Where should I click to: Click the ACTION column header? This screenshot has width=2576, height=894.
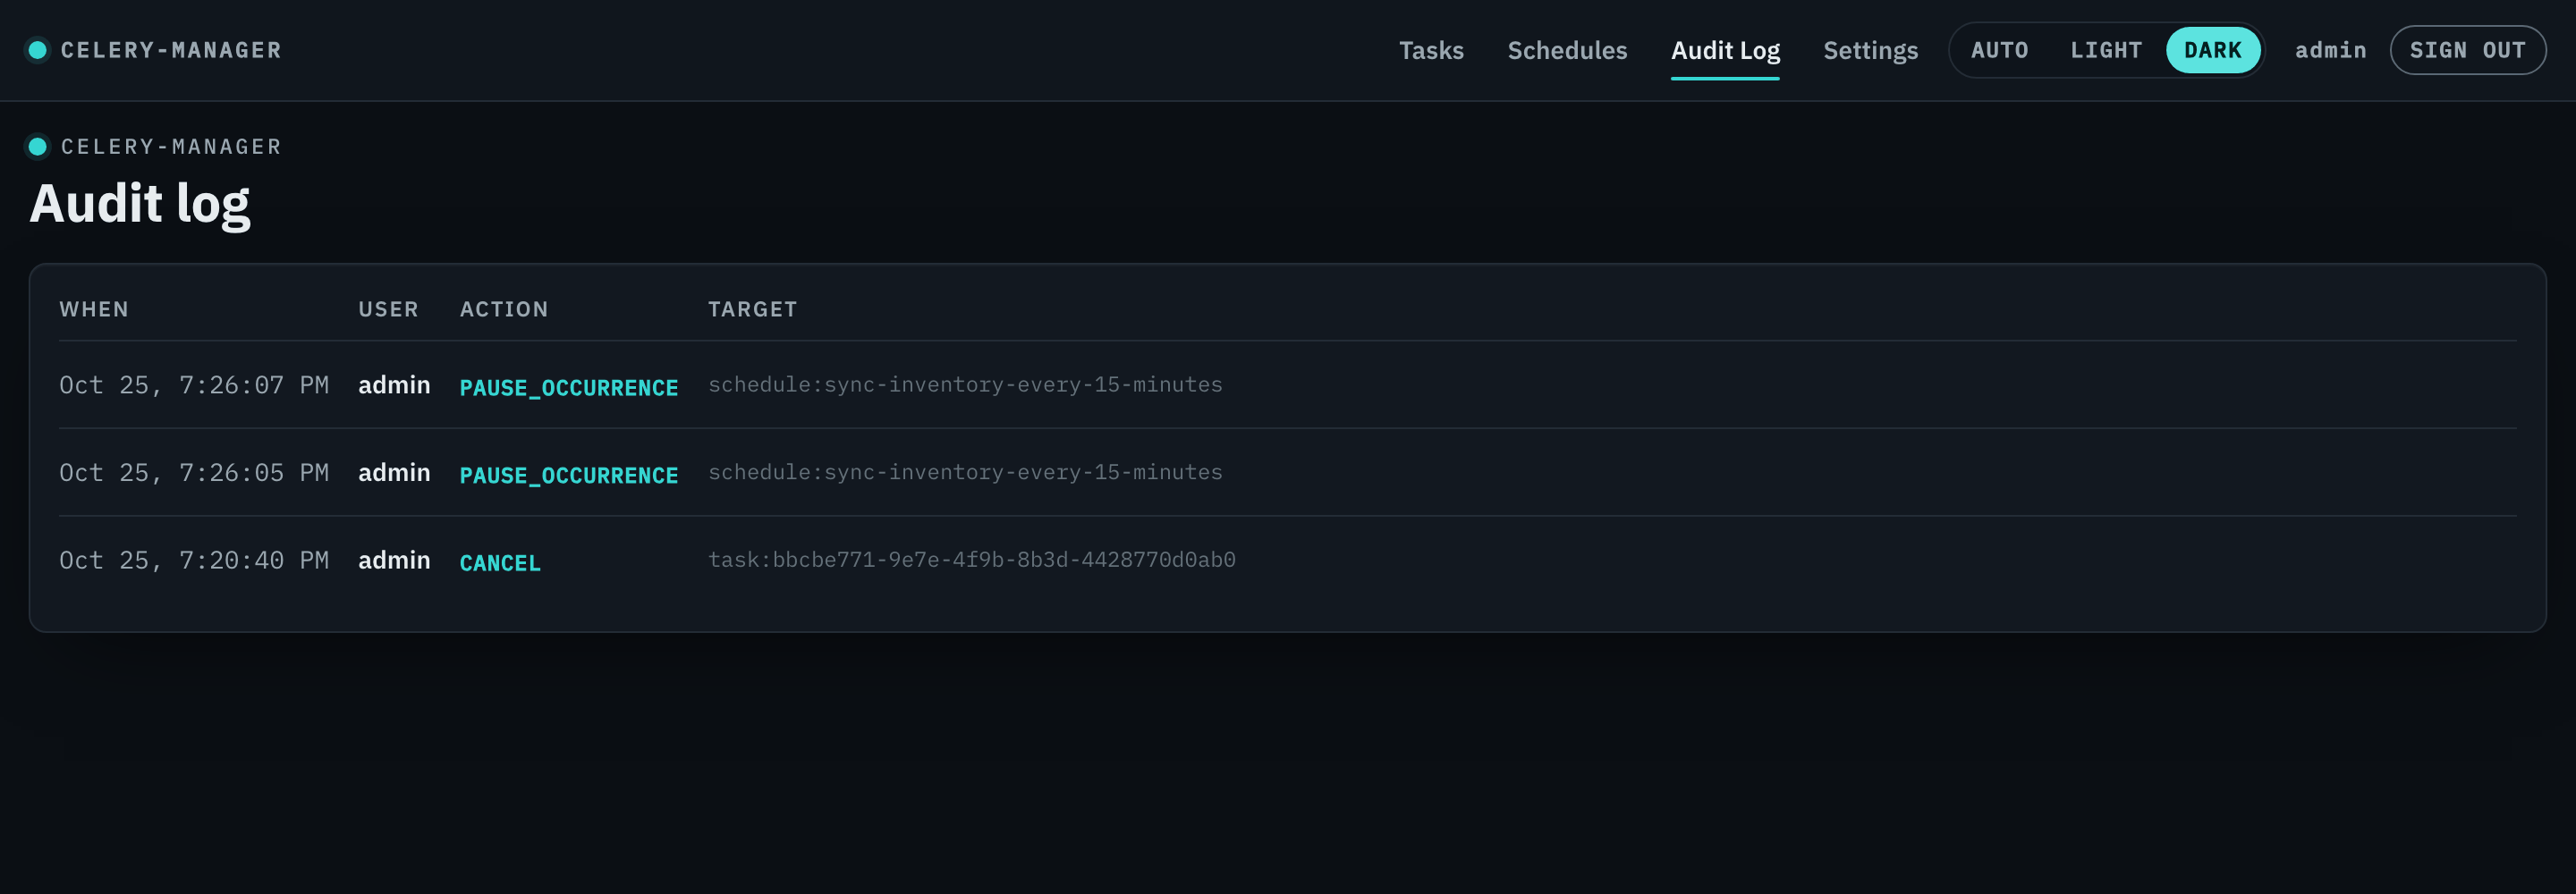click(x=504, y=309)
